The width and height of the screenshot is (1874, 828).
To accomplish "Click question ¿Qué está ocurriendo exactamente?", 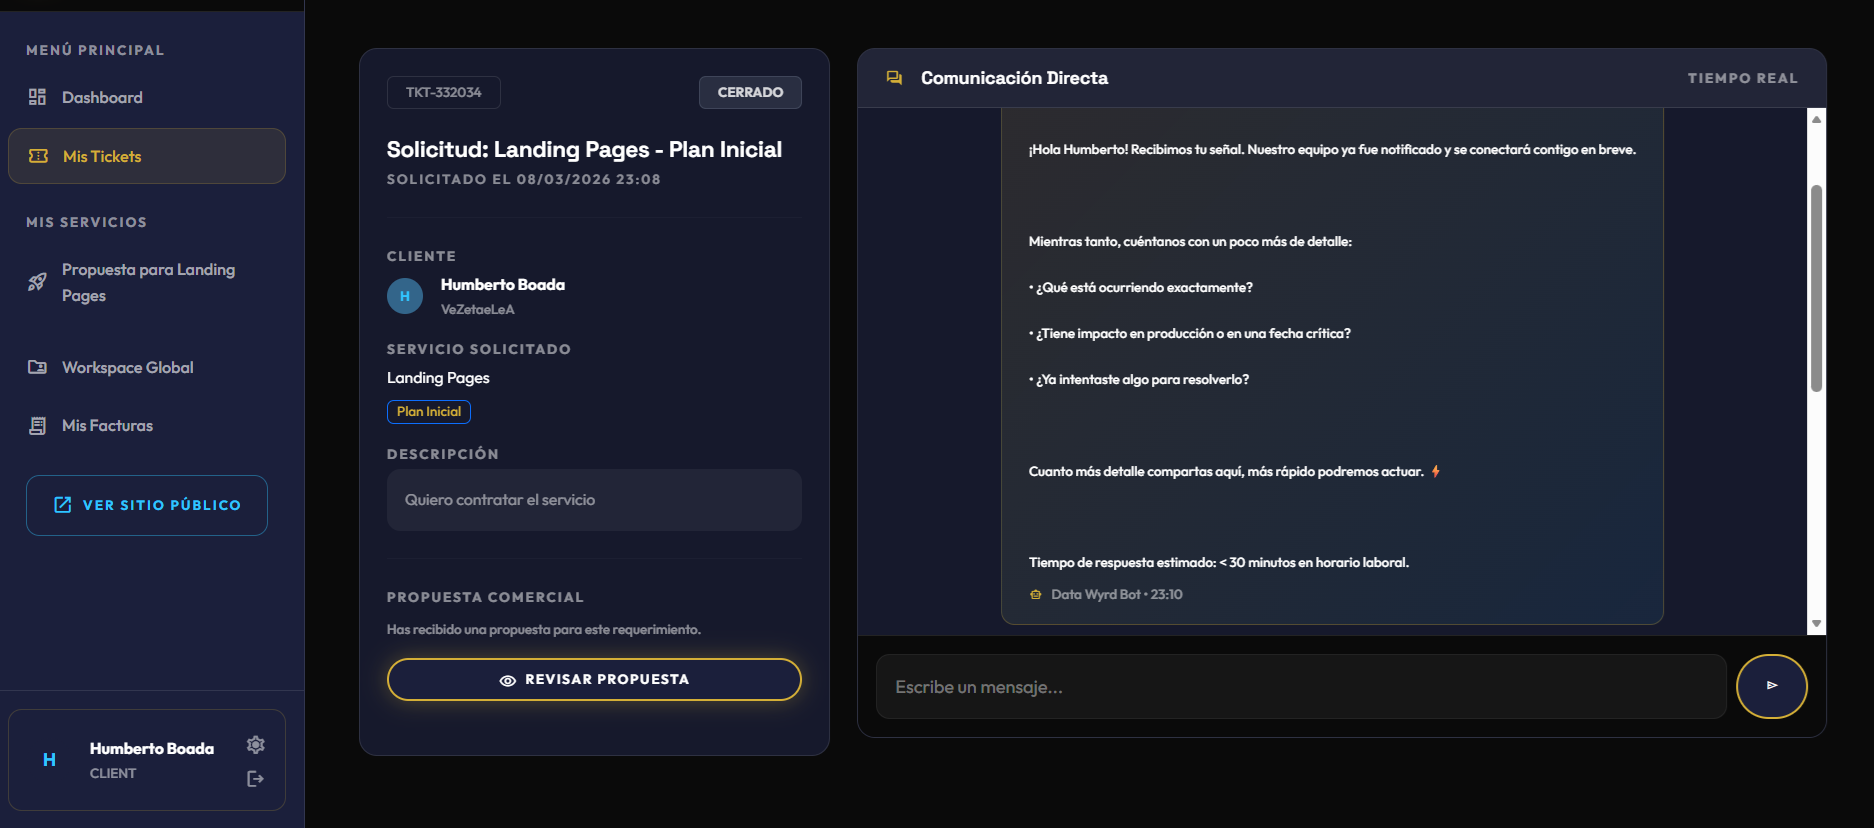I will tap(1141, 287).
